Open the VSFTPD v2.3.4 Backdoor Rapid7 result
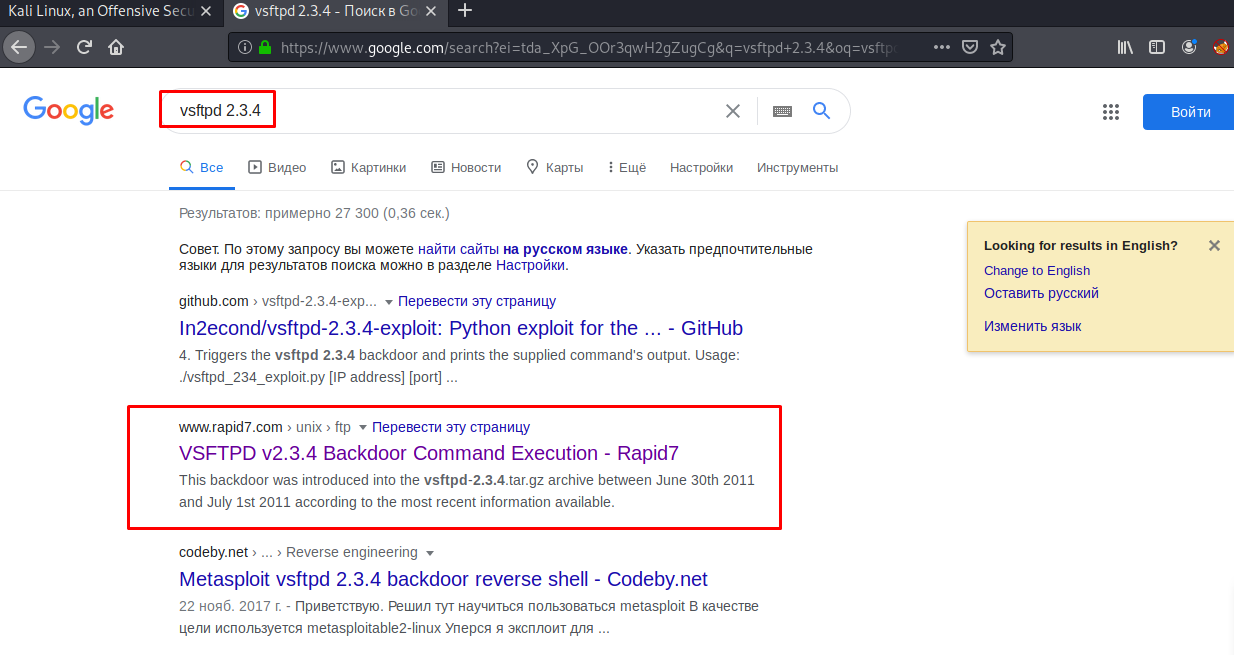The image size is (1234, 655). 429,453
